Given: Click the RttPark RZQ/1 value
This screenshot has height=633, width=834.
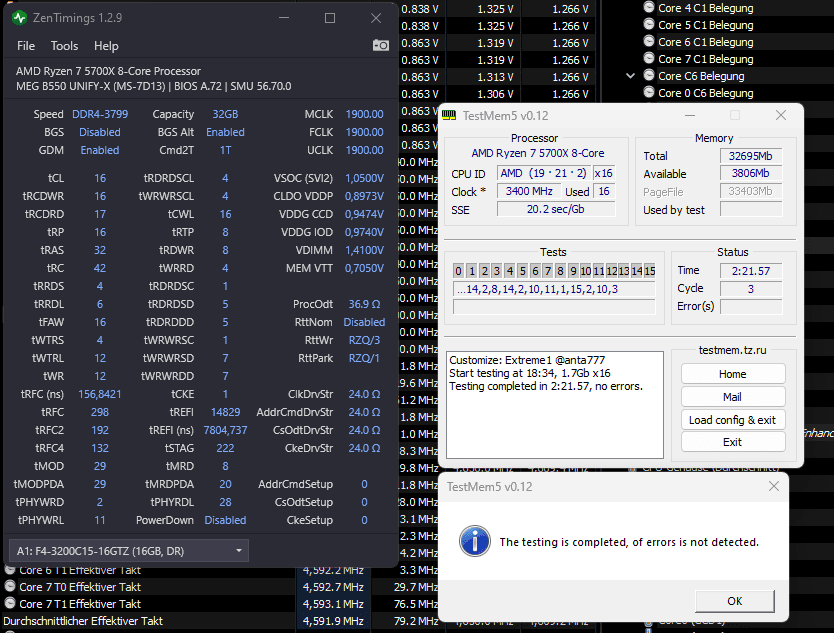Looking at the screenshot, I should pyautogui.click(x=364, y=358).
